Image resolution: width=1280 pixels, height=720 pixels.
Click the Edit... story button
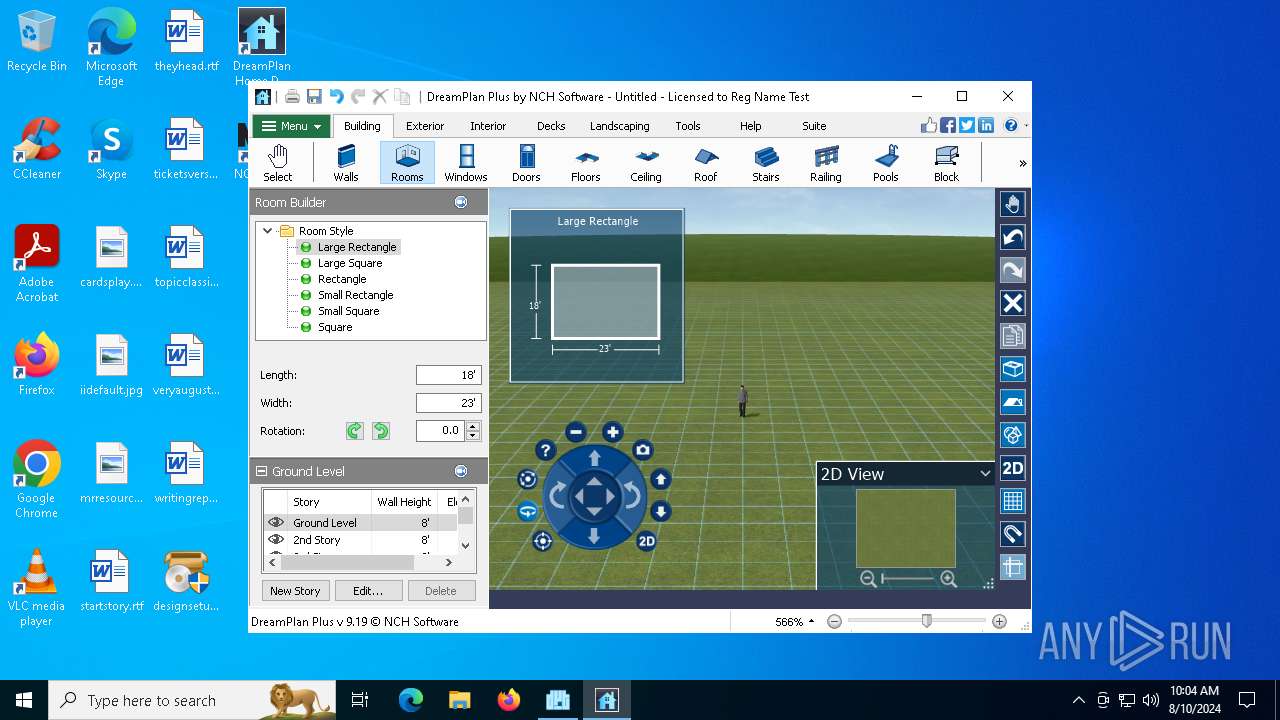pyautogui.click(x=368, y=591)
